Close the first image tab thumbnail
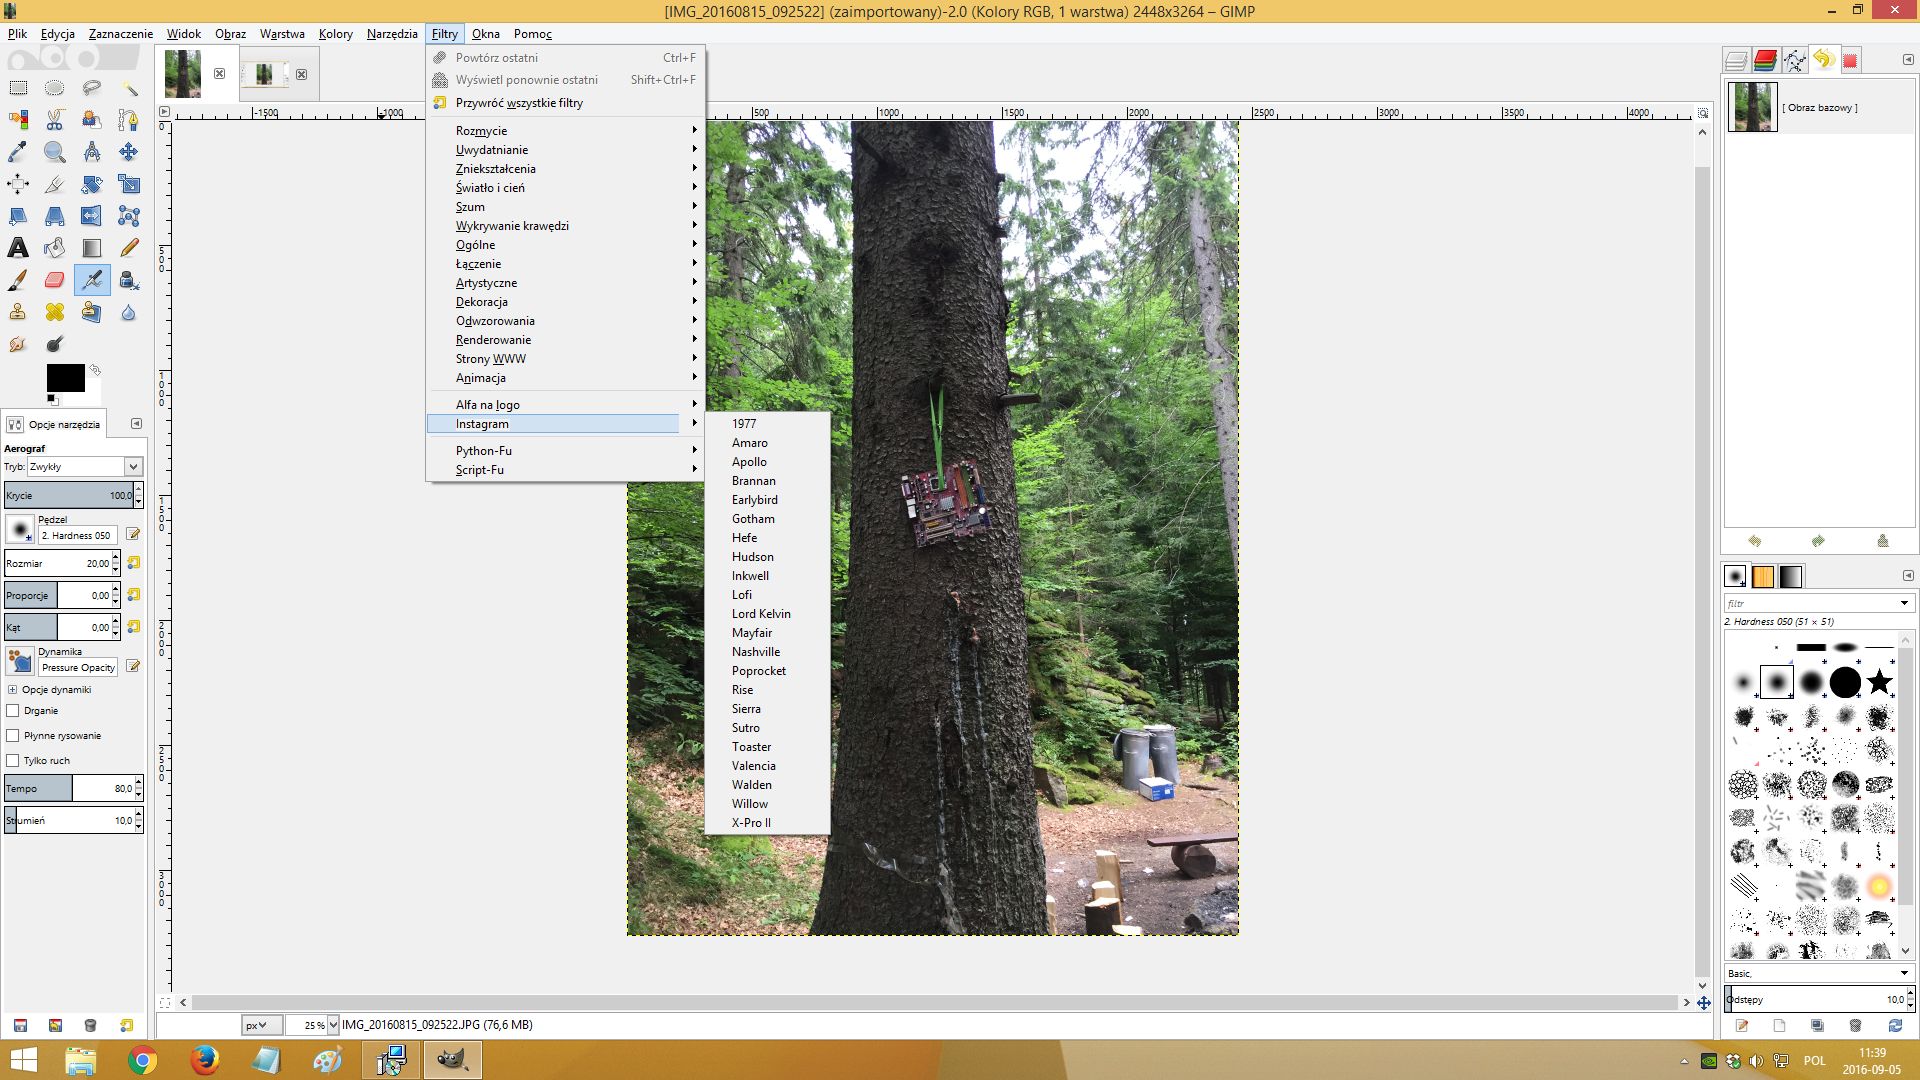 pos(219,73)
